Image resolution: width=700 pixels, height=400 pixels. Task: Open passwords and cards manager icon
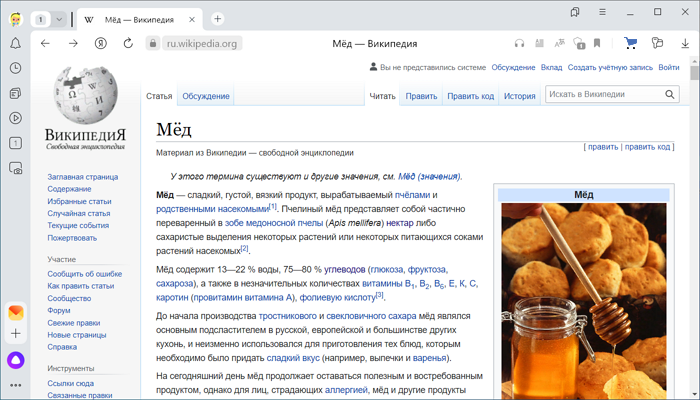(x=657, y=43)
